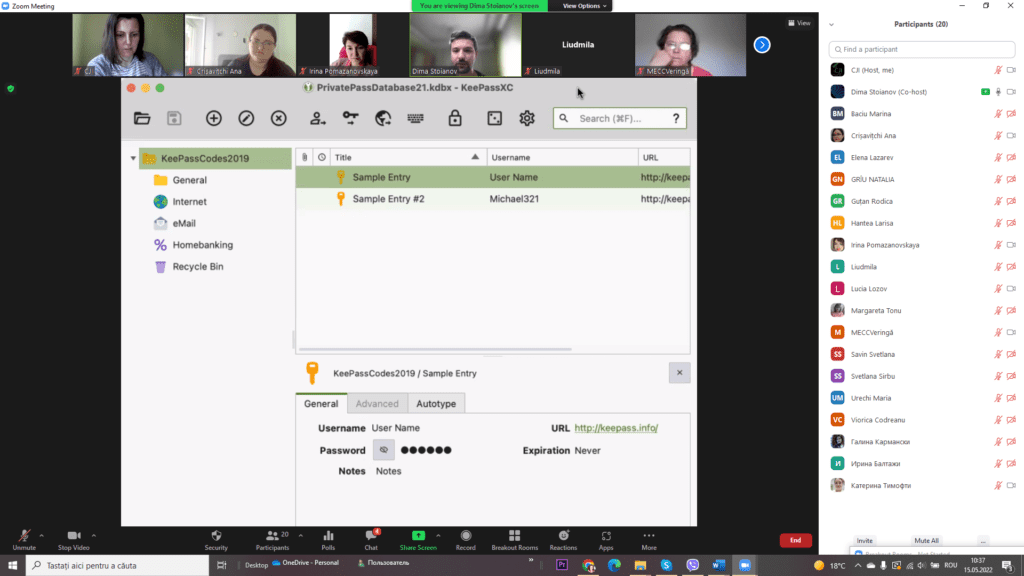Switch to the Autotype tab
The width and height of the screenshot is (1024, 576).
(435, 404)
